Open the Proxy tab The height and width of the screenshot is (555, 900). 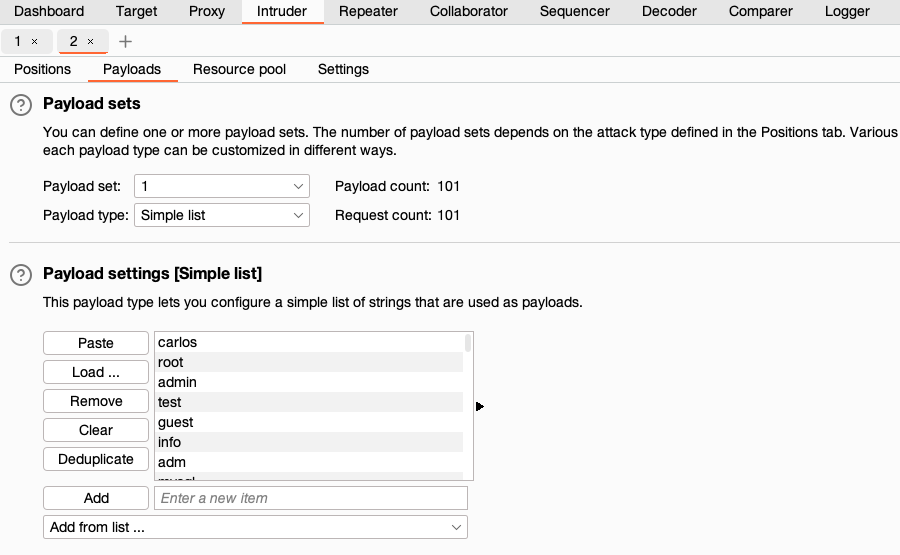tap(207, 11)
